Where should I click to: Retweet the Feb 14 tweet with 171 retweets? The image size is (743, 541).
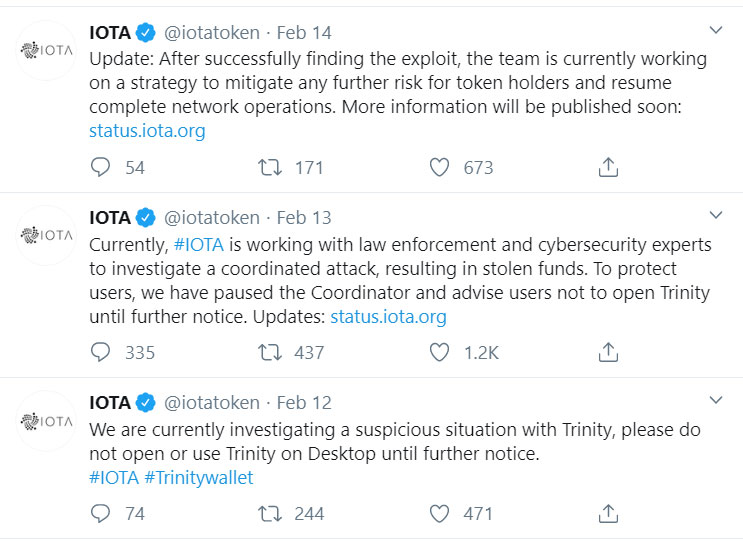(270, 168)
